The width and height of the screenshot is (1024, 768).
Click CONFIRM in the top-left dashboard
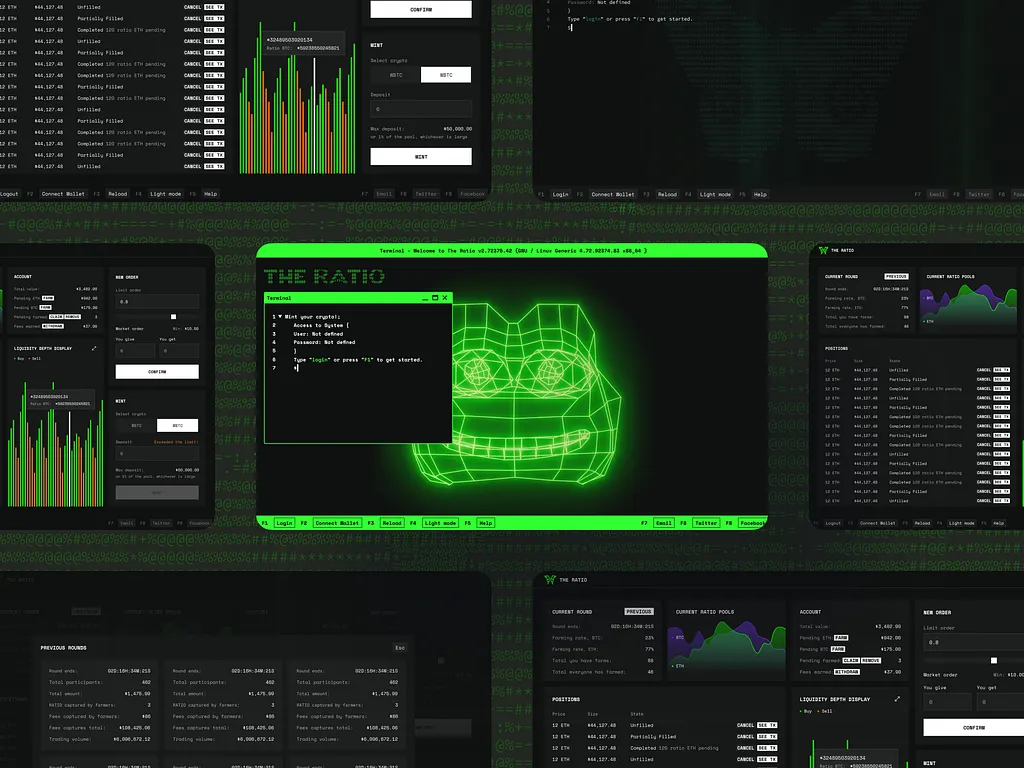pos(421,9)
